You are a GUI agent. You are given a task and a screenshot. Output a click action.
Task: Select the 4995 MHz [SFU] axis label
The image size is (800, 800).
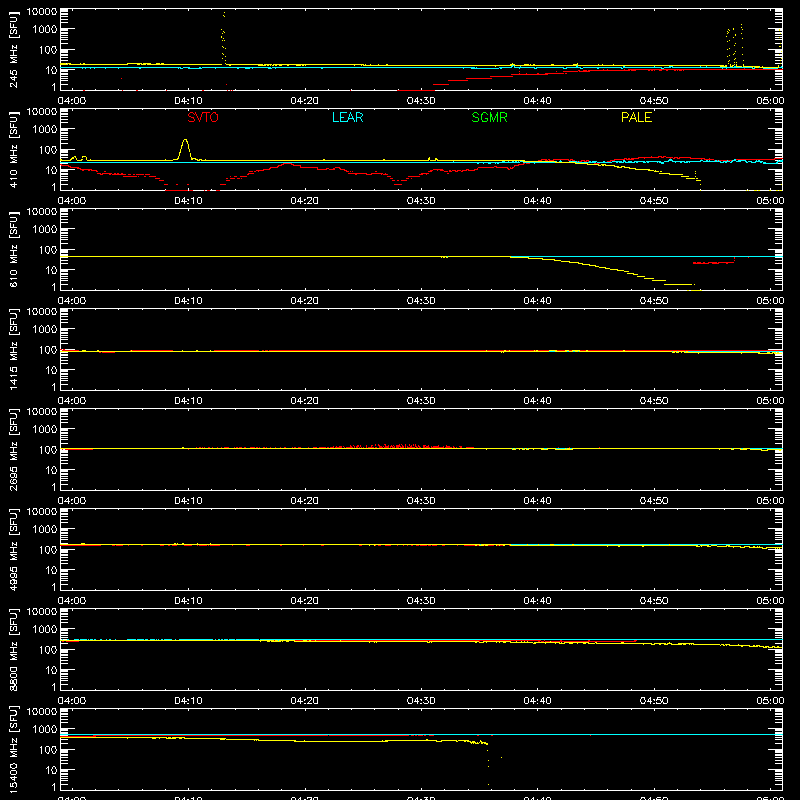[13, 550]
